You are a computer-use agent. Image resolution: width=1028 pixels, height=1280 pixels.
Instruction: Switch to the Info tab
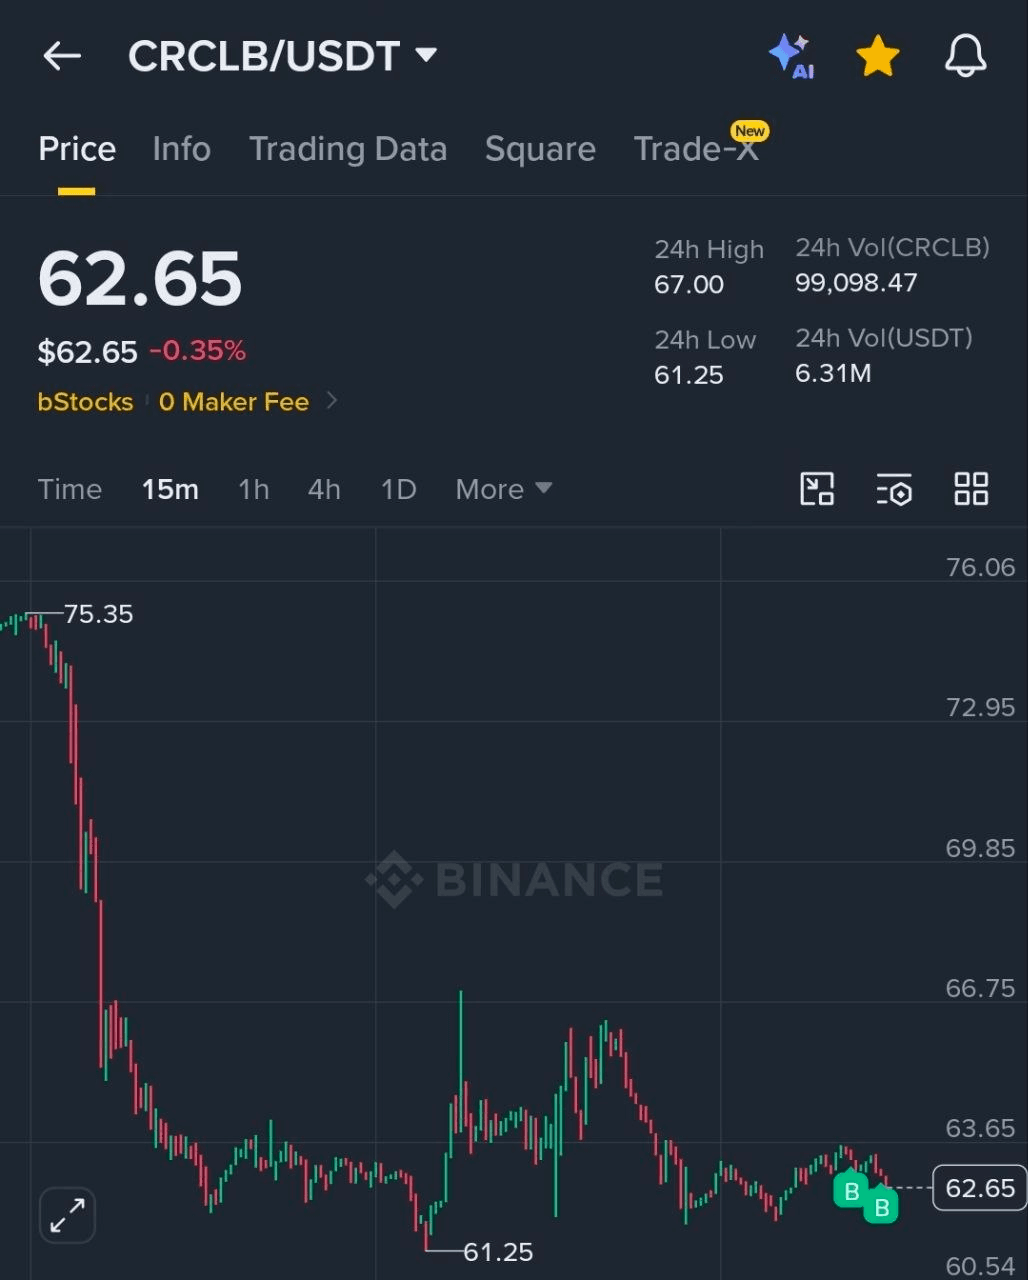click(182, 149)
